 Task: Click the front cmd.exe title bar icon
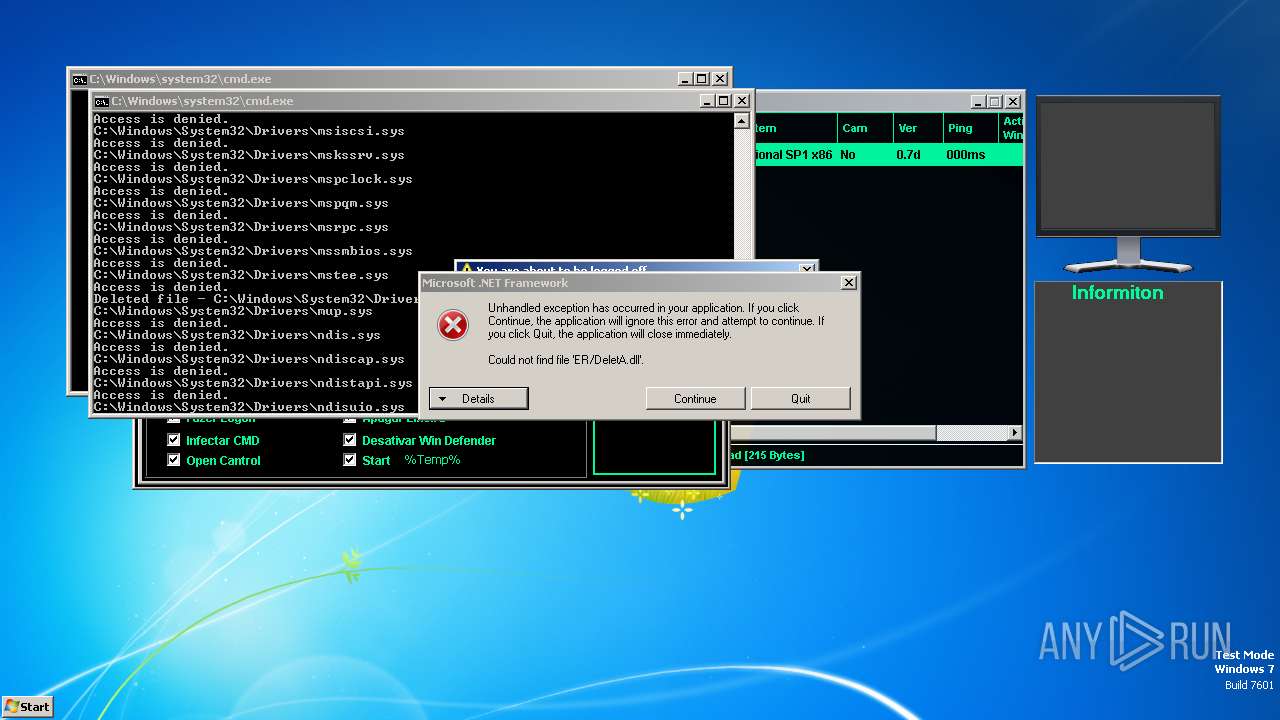[x=101, y=101]
